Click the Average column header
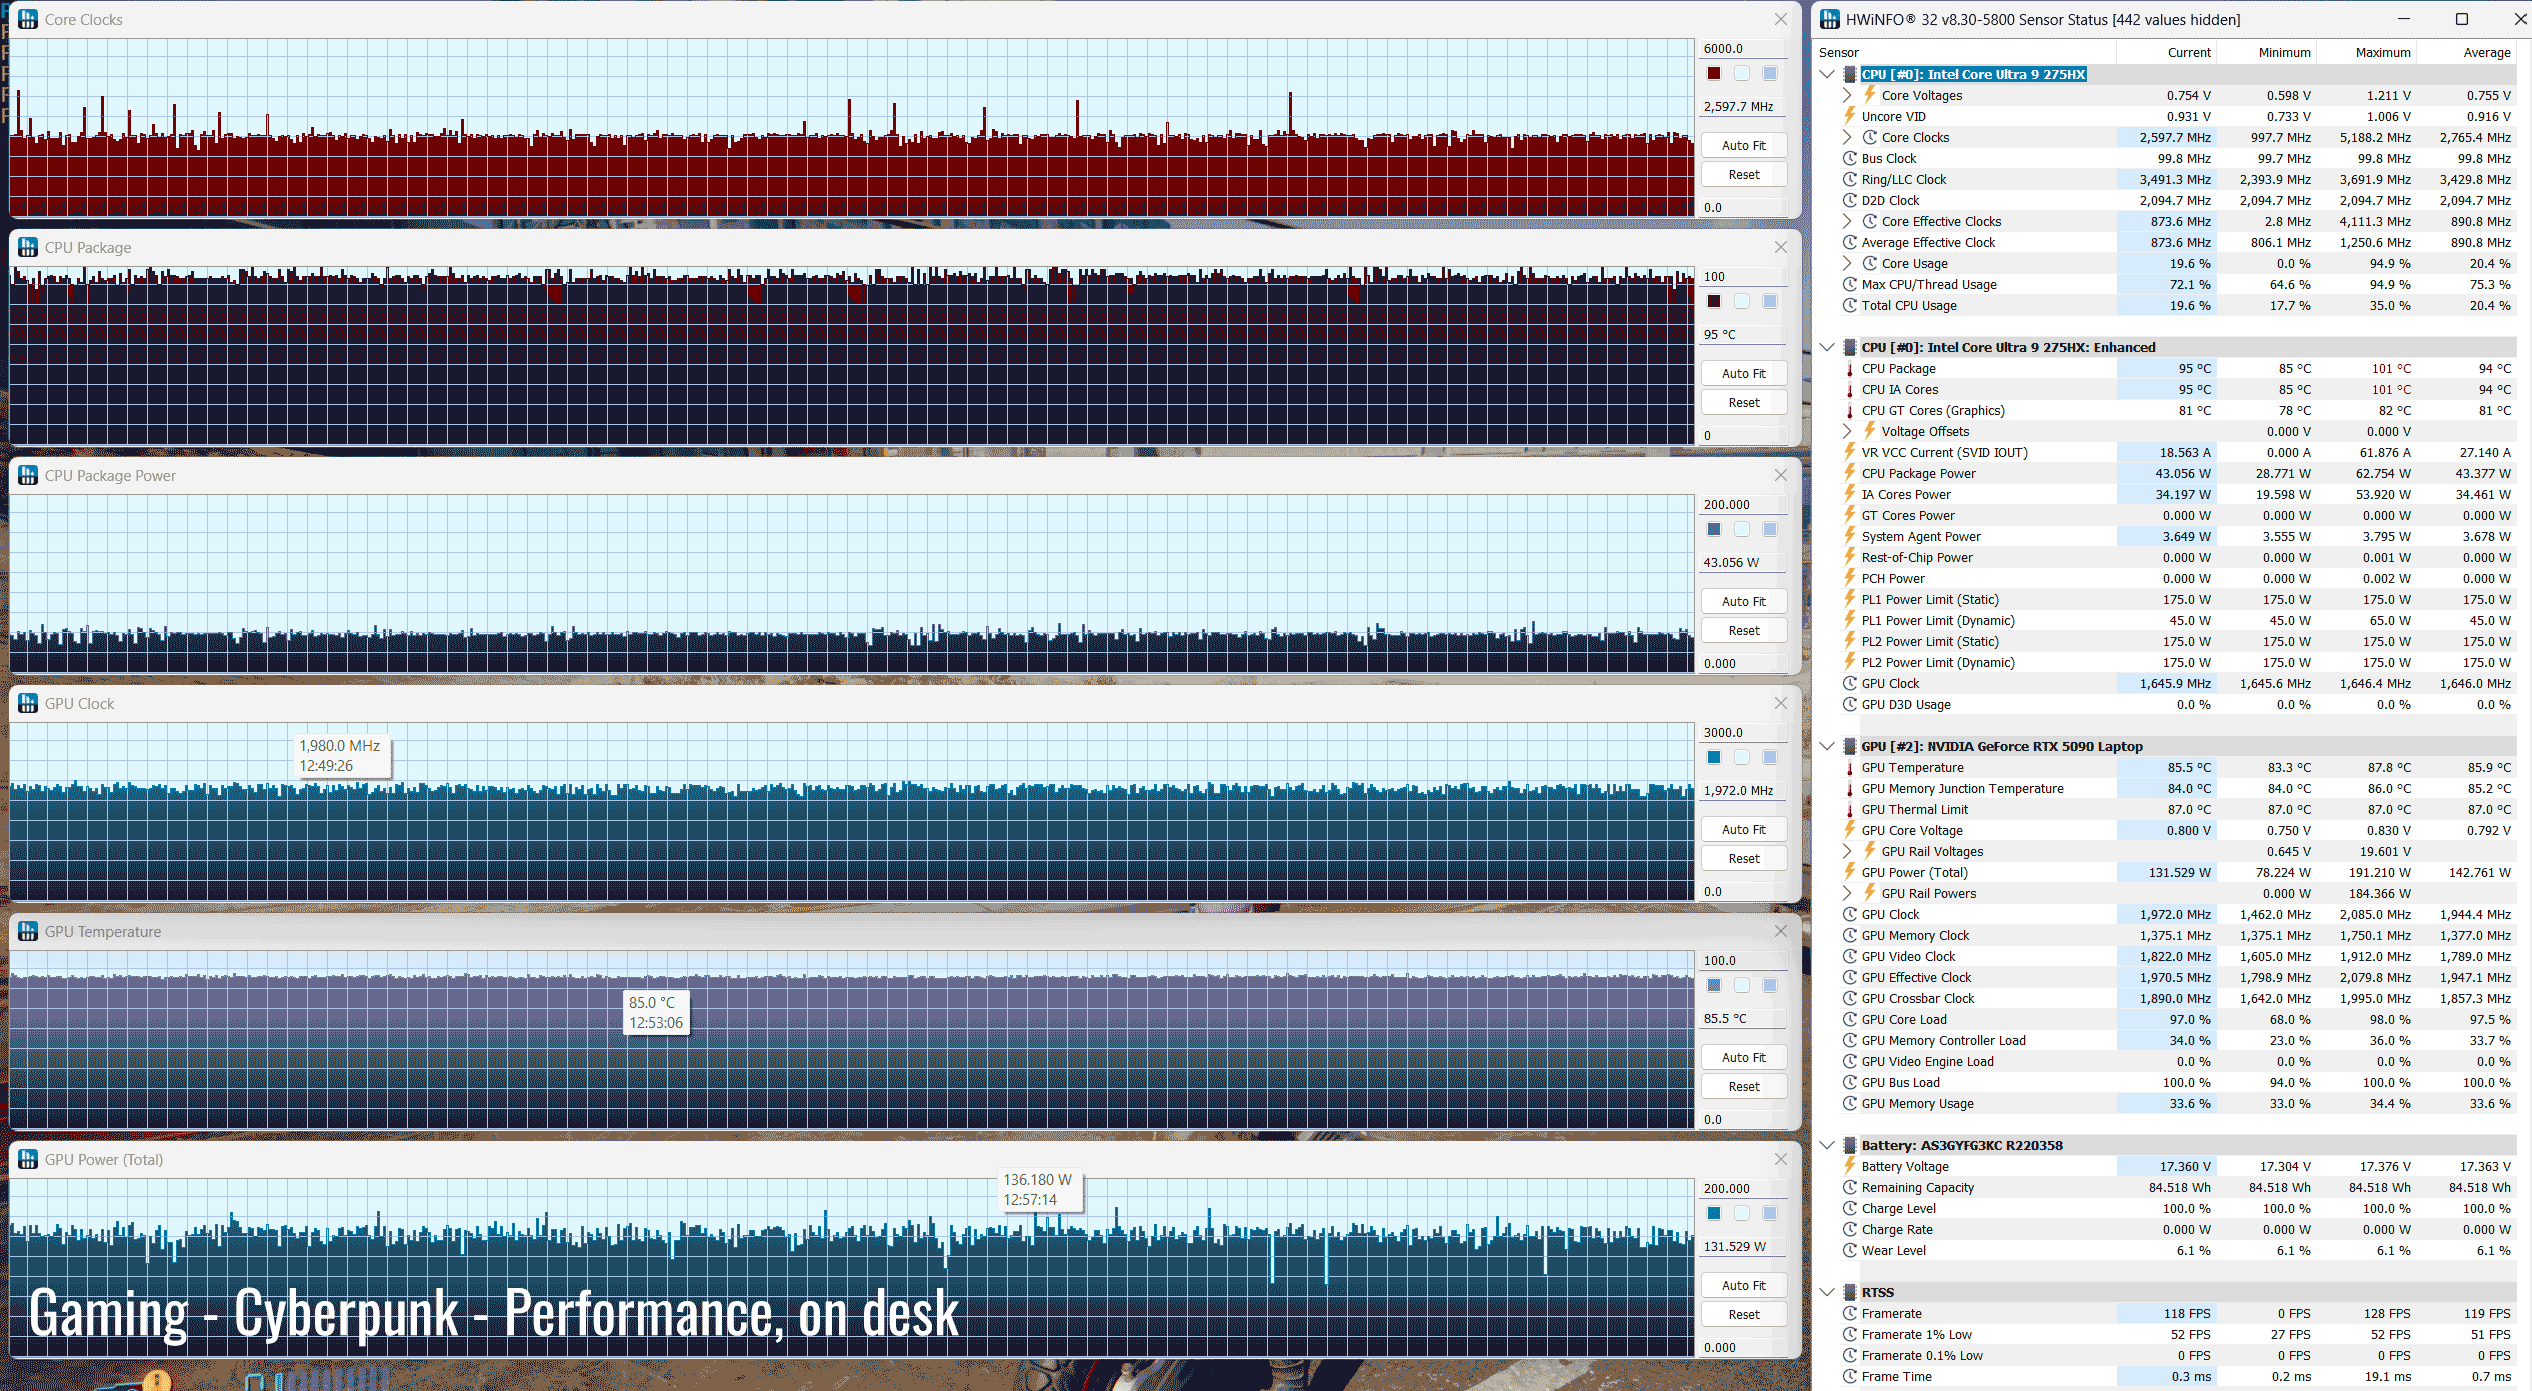This screenshot has height=1391, width=2532. [x=2486, y=52]
